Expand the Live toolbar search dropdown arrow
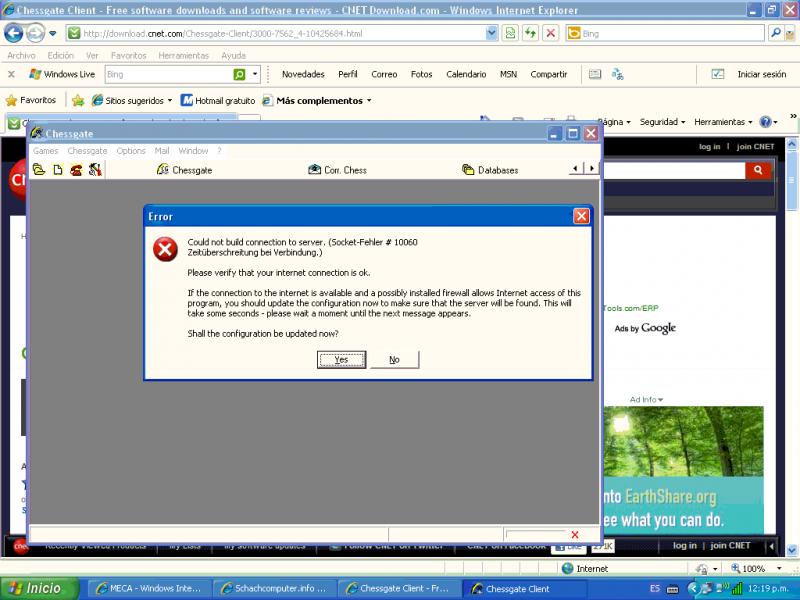This screenshot has width=800, height=600. [x=255, y=74]
